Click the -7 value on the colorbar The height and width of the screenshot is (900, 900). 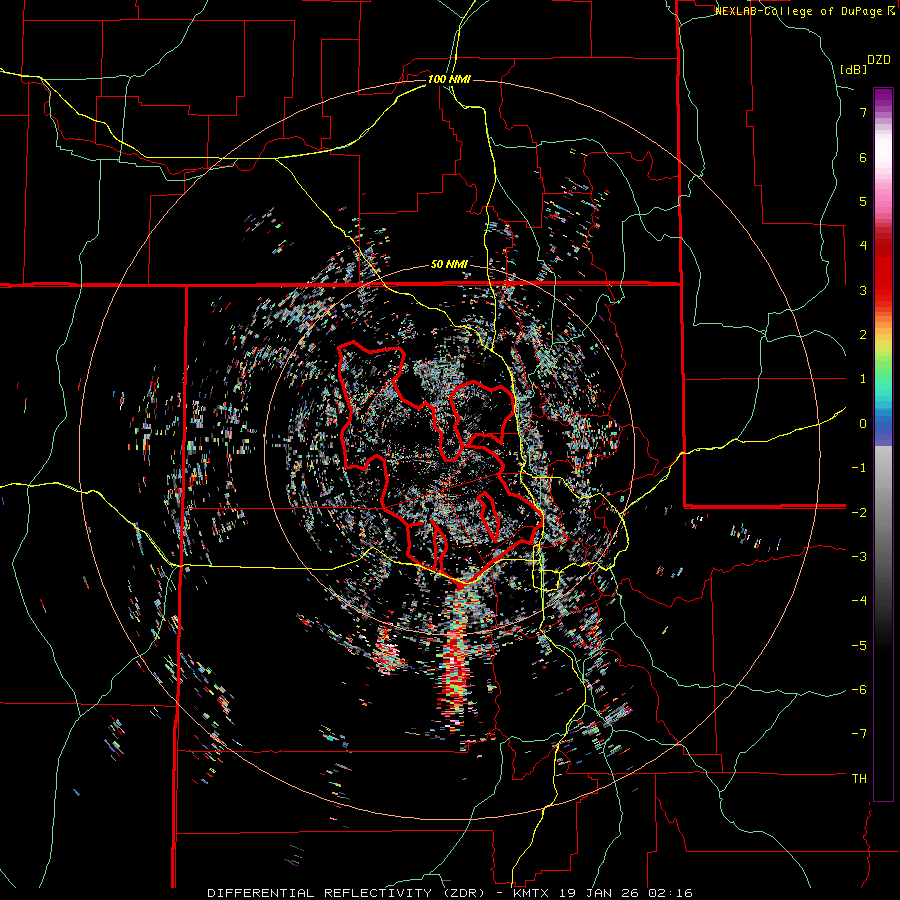(x=859, y=734)
